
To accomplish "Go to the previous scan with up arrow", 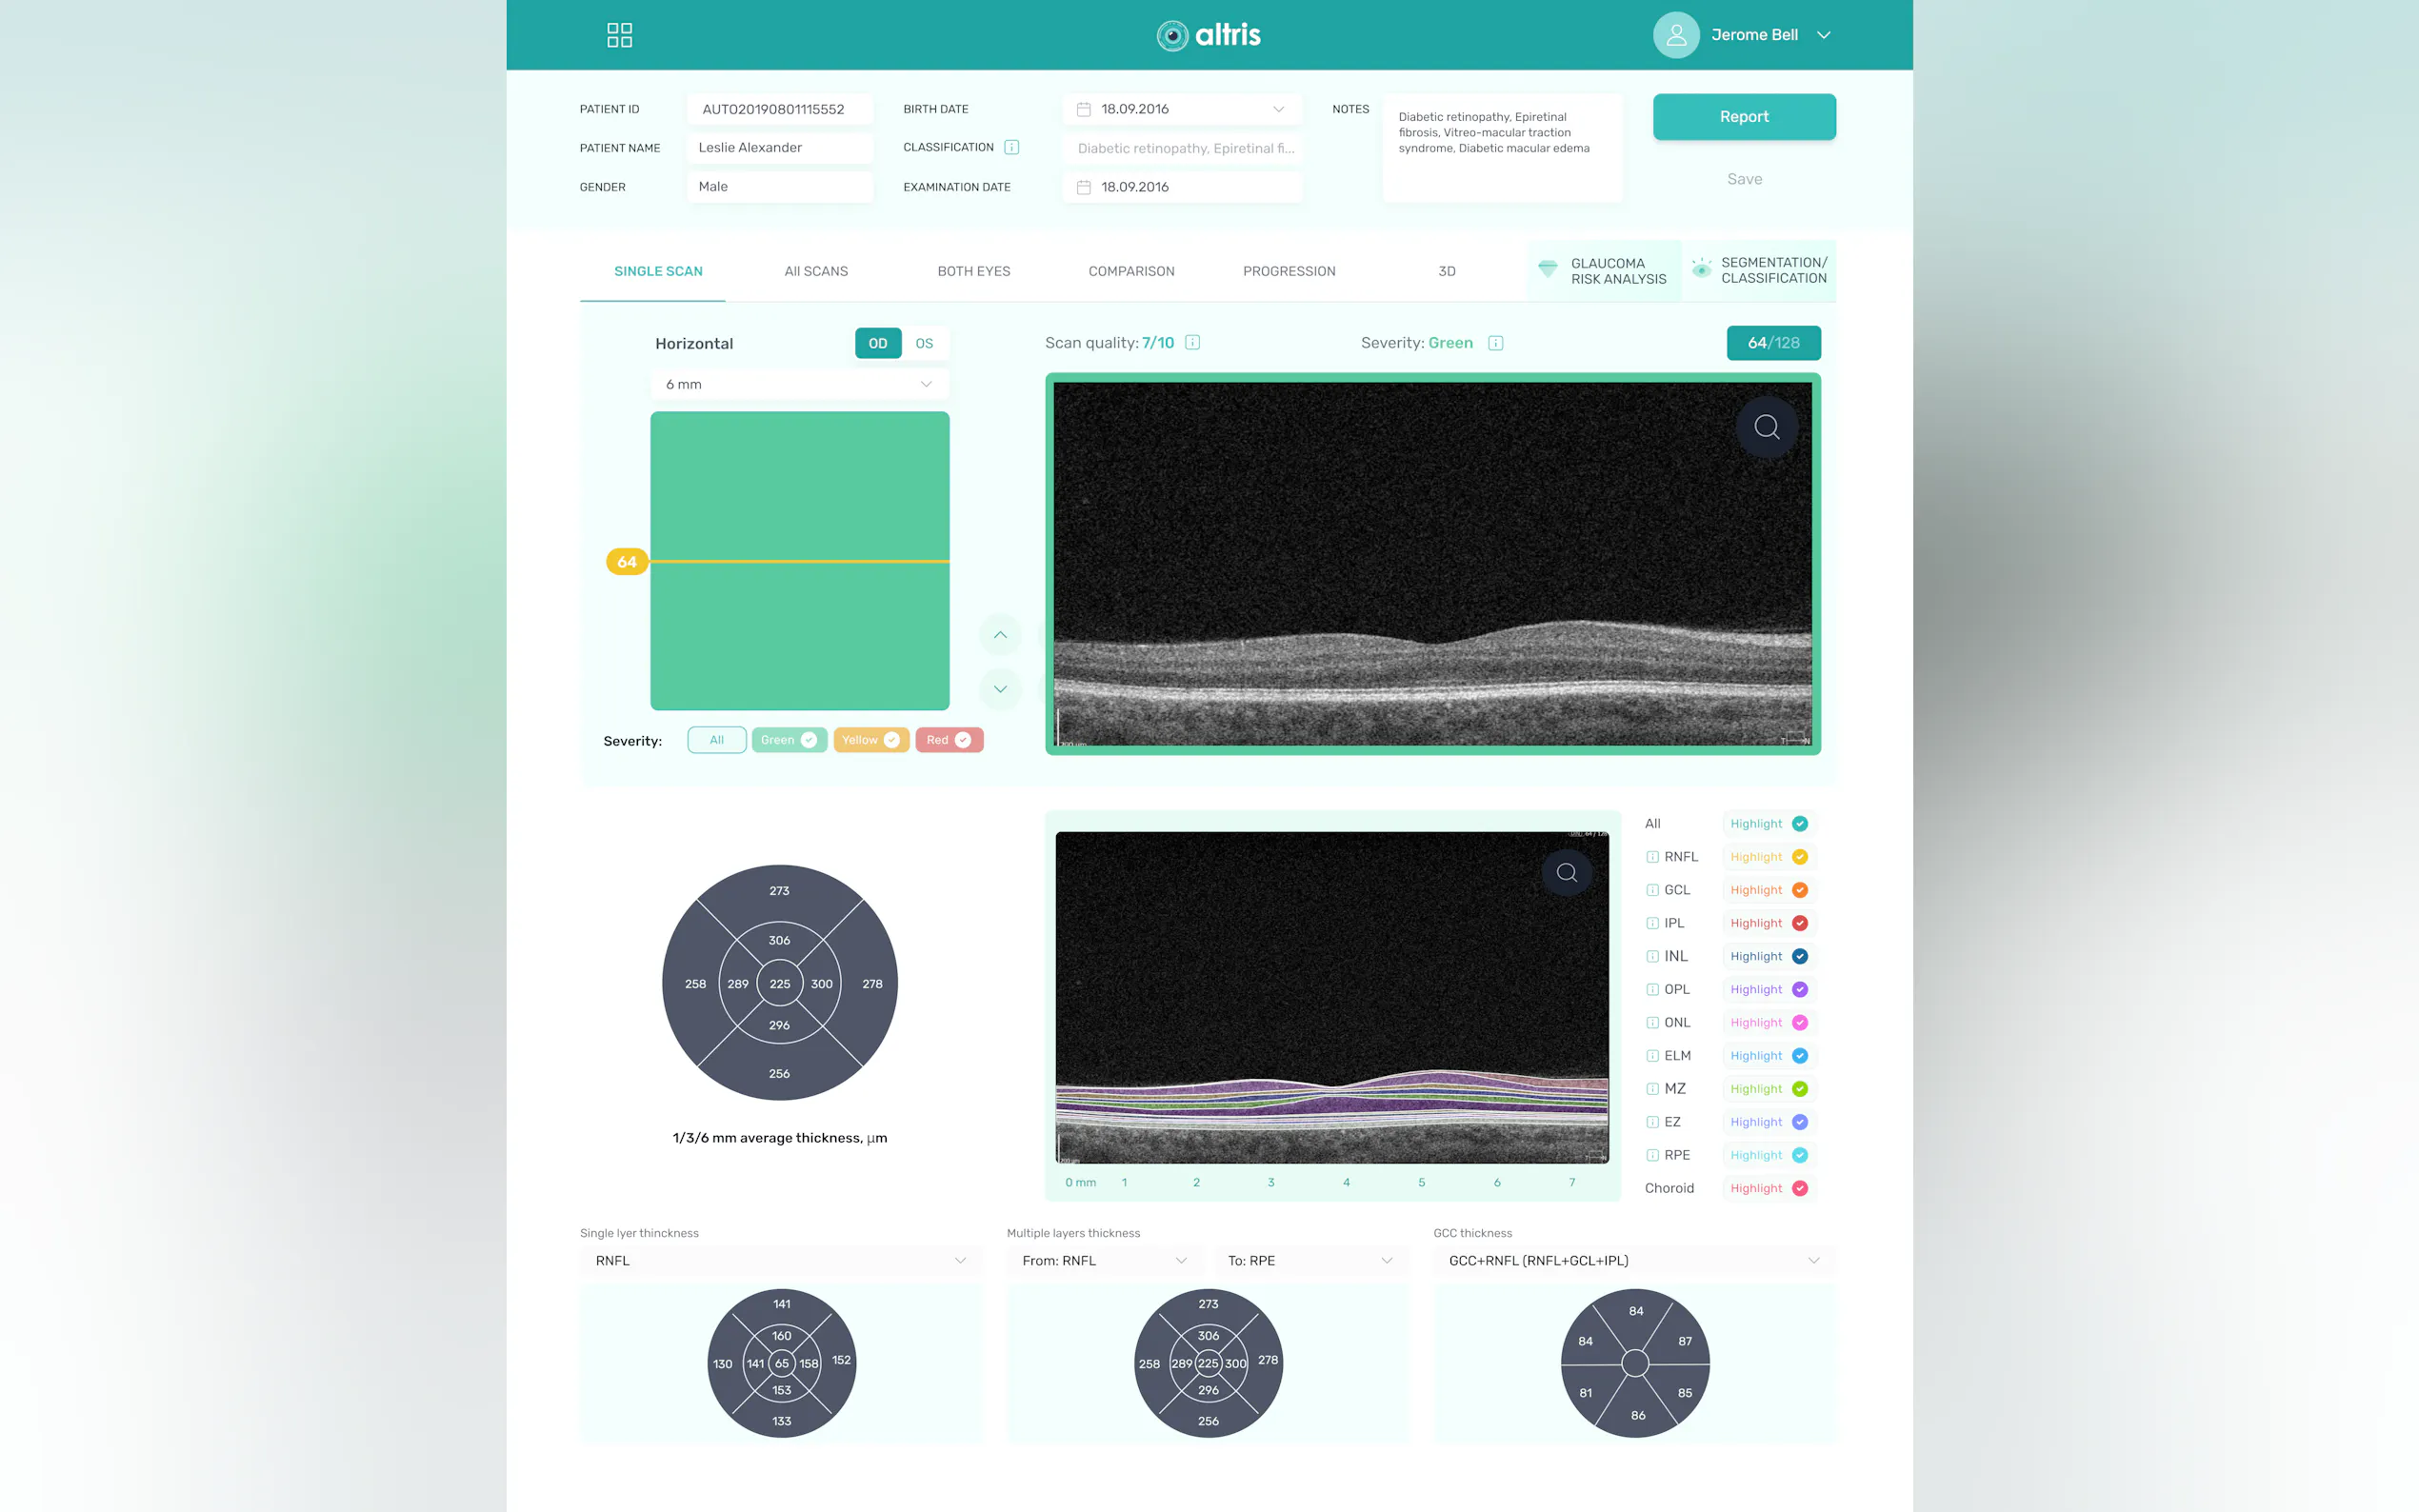I will pos(999,635).
